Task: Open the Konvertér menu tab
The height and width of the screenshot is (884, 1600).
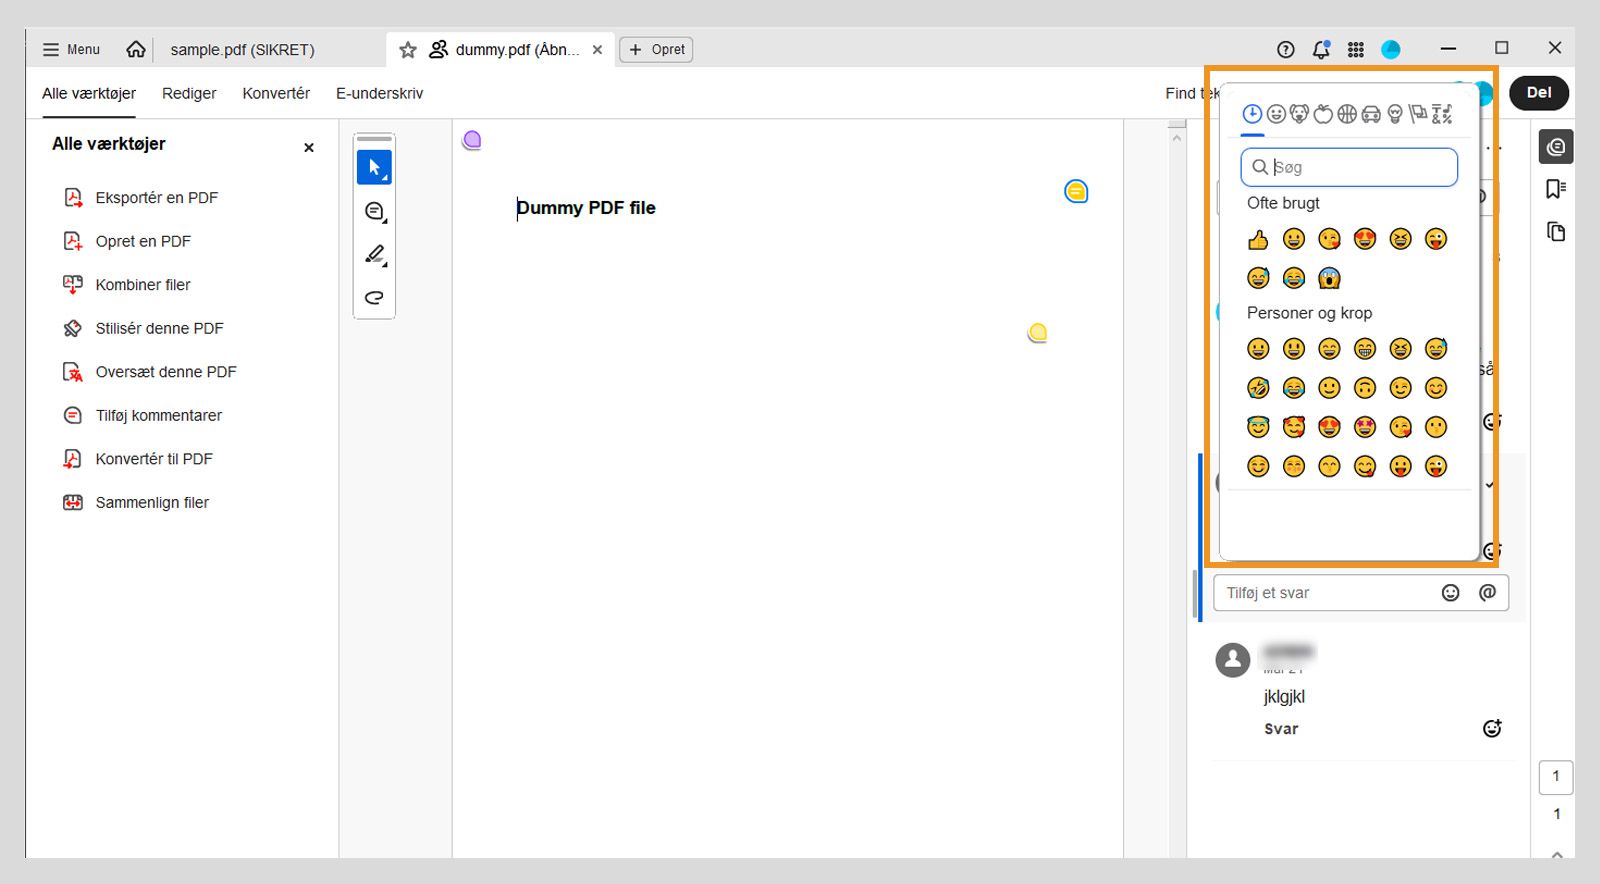Action: pos(276,93)
